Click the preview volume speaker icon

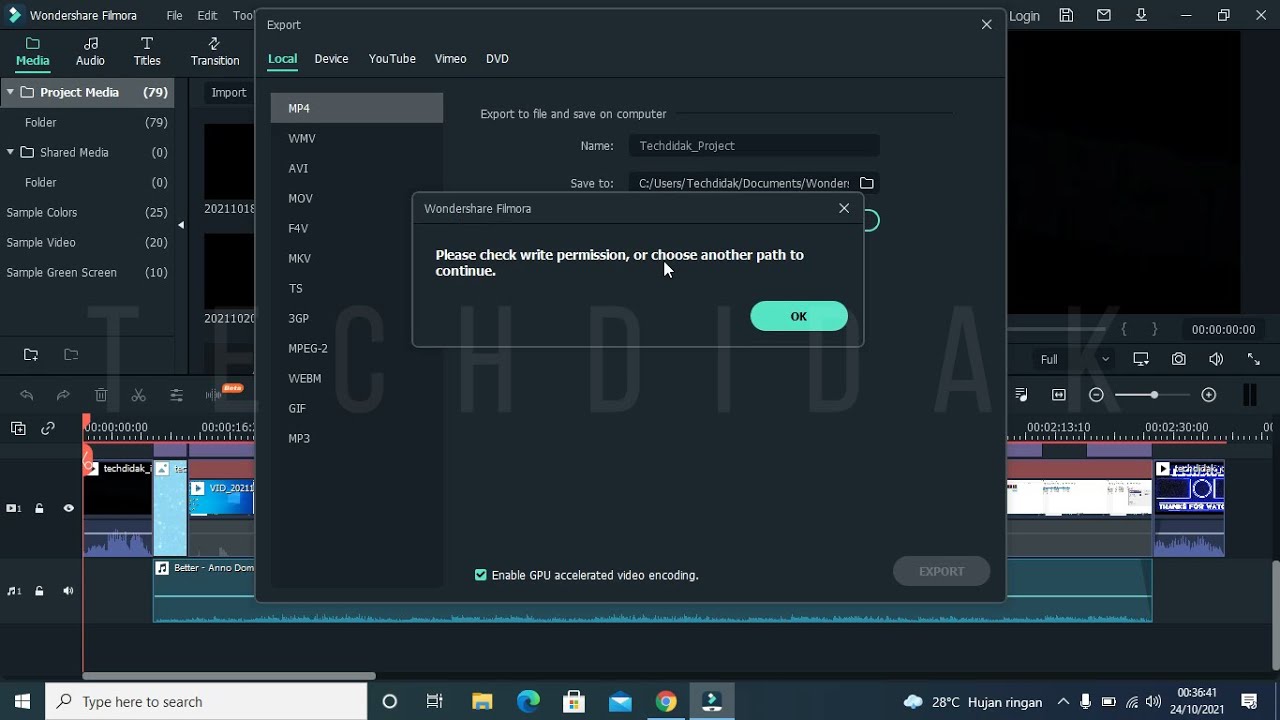pos(1216,359)
